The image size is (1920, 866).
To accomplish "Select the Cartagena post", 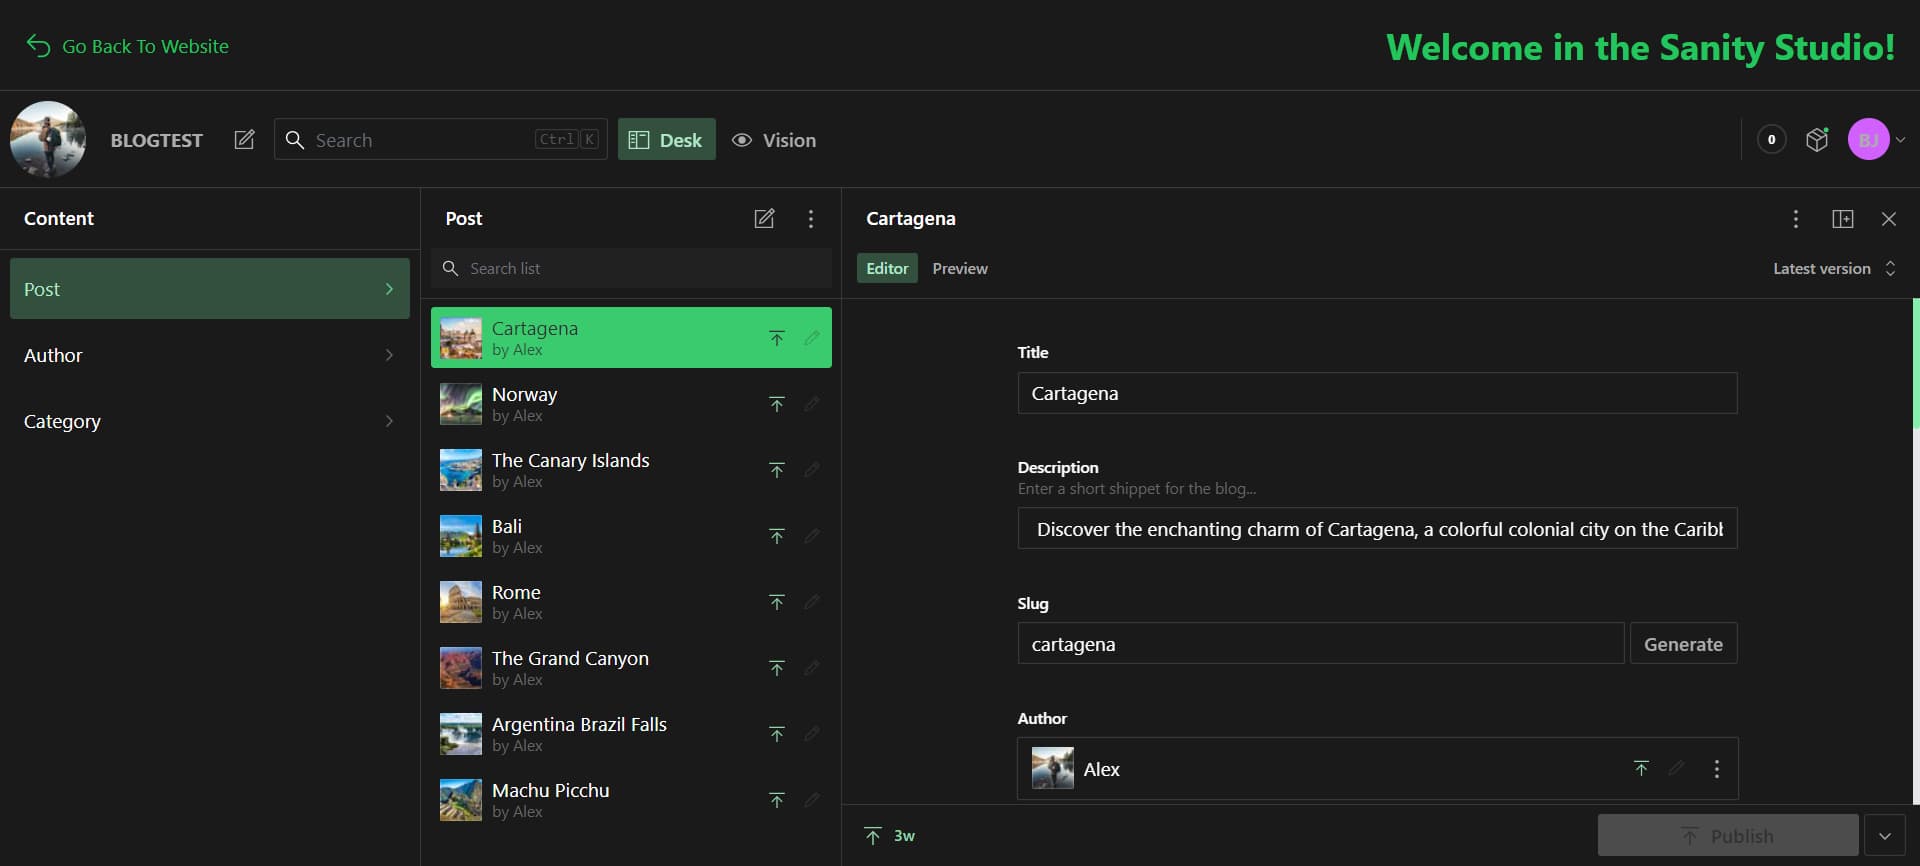I will click(631, 338).
